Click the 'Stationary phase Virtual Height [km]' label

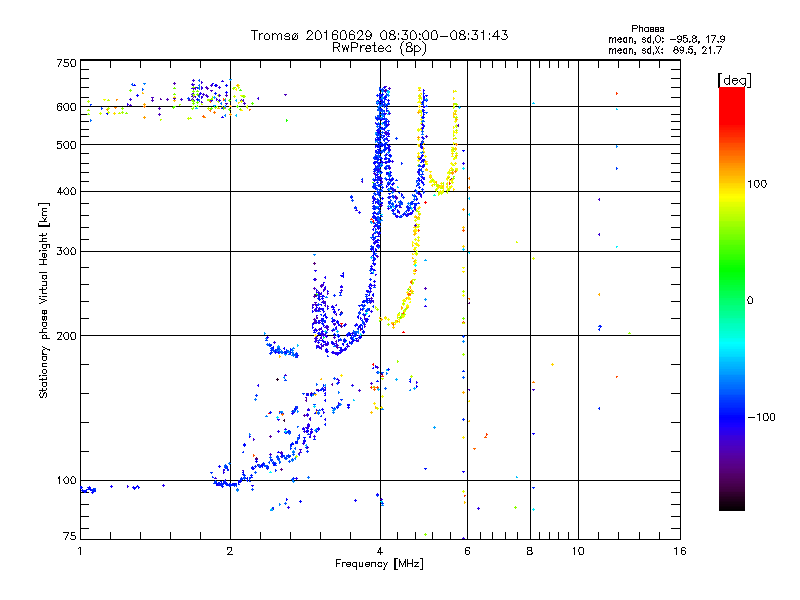(x=44, y=300)
